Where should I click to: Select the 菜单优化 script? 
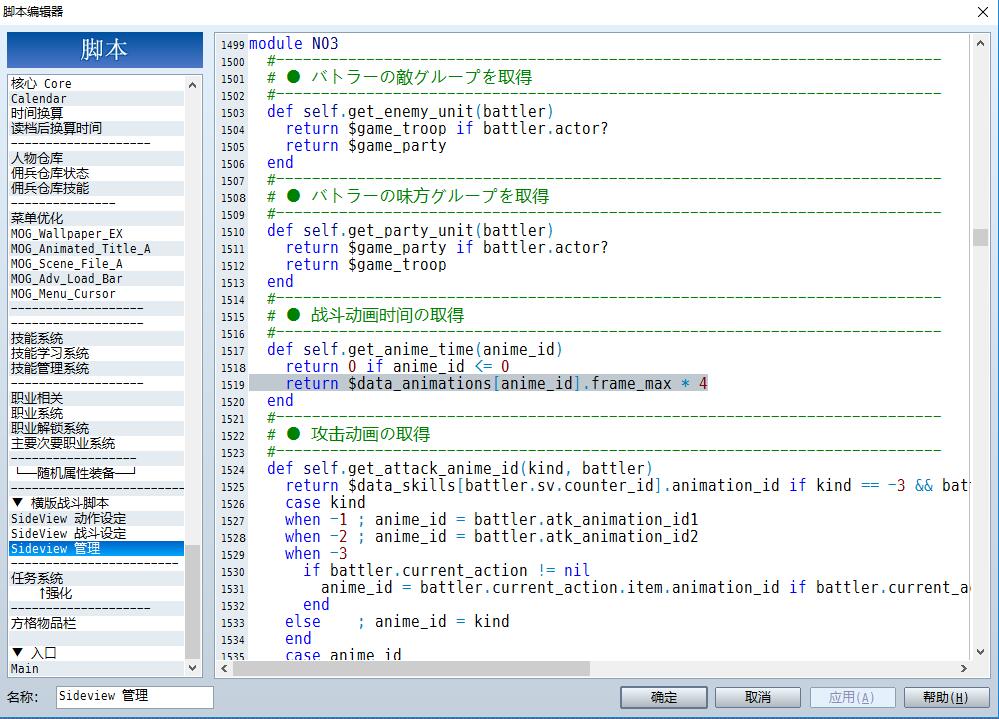(x=97, y=218)
